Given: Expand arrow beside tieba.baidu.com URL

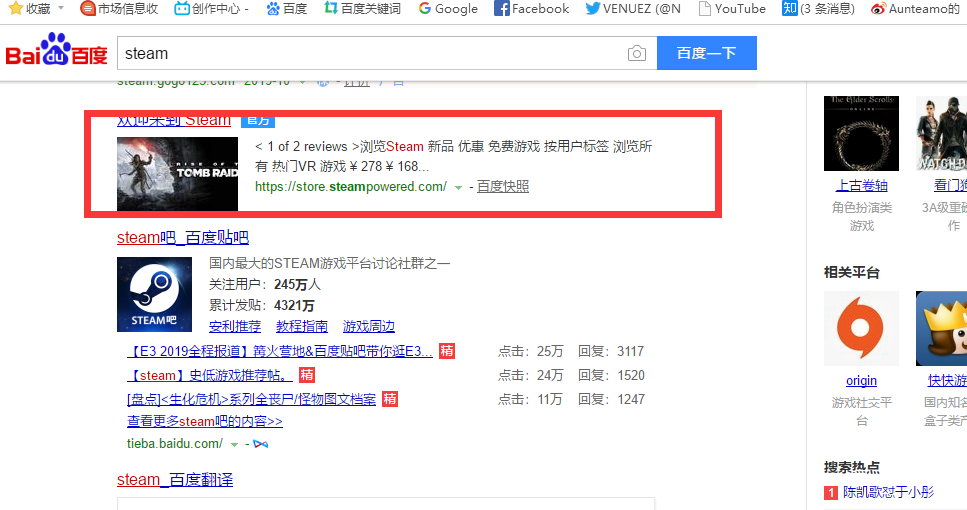Looking at the screenshot, I should [234, 445].
